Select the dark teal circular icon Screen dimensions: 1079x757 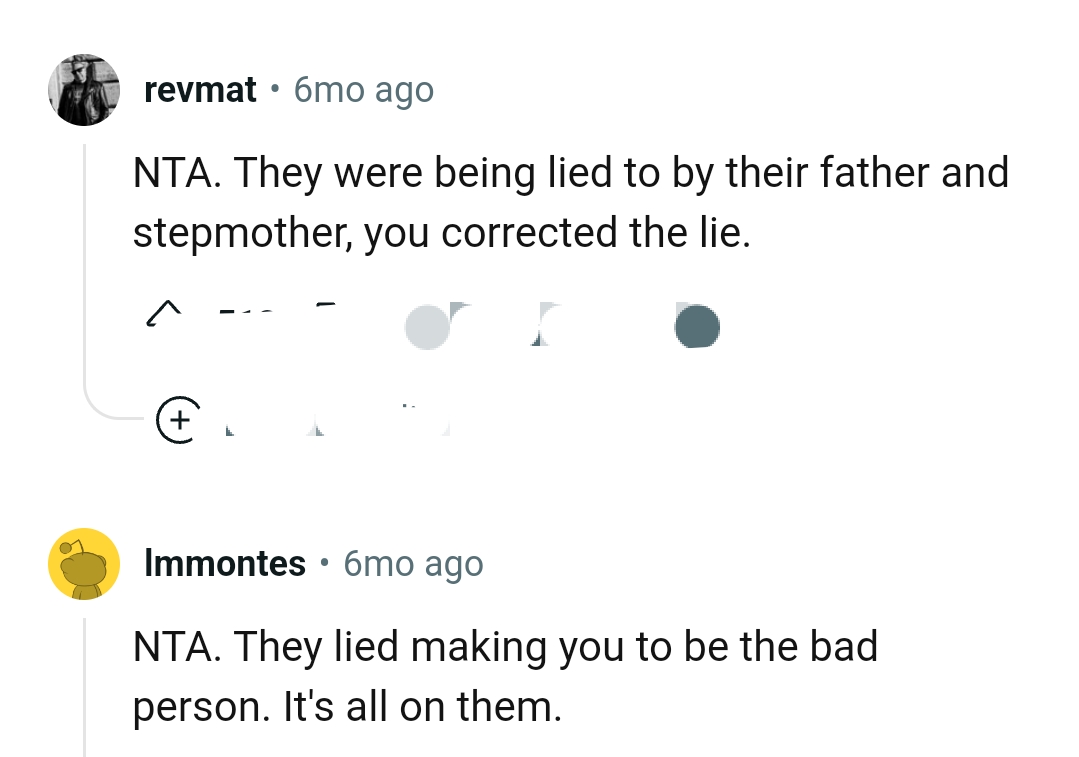[697, 326]
